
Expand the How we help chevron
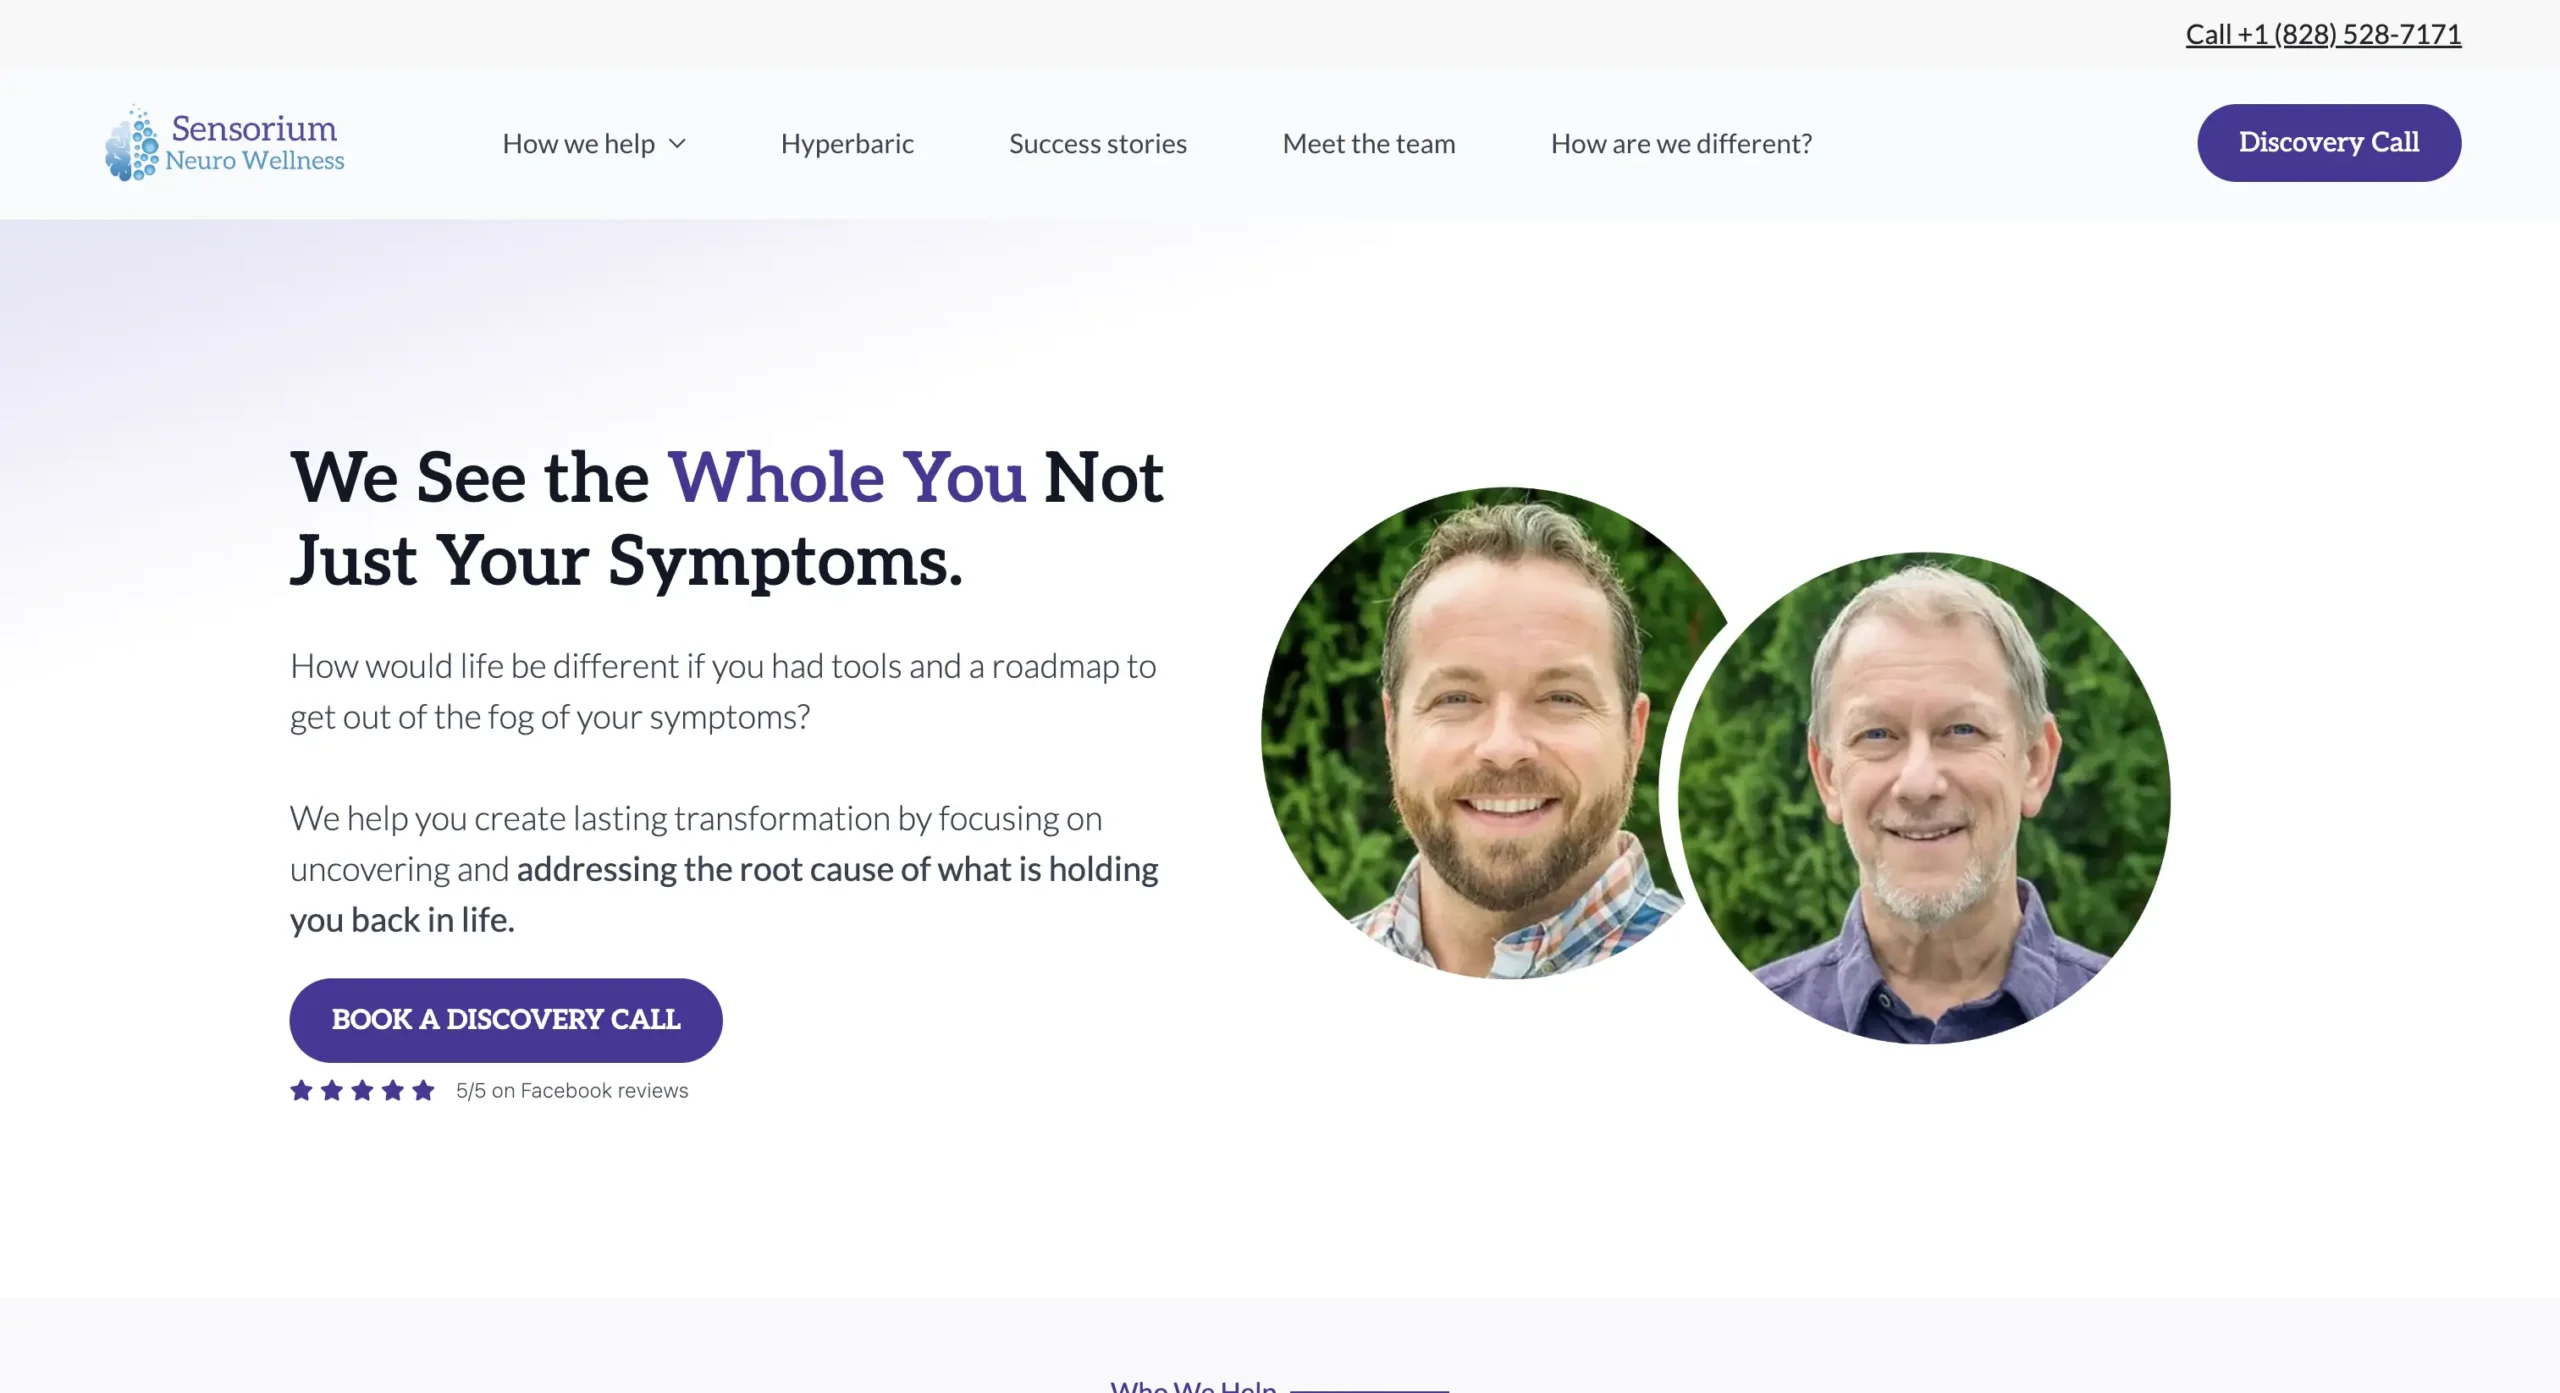tap(677, 144)
